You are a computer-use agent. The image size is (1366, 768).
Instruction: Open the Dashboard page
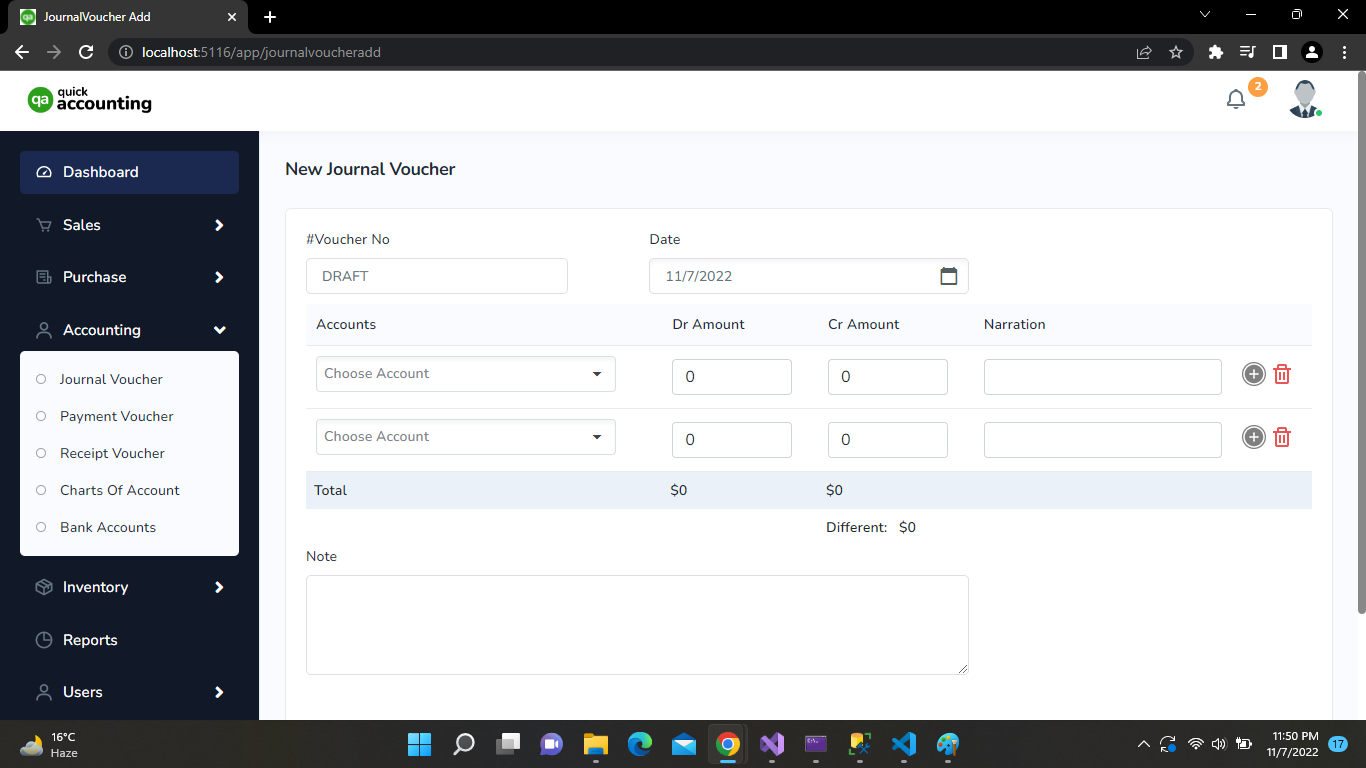129,172
